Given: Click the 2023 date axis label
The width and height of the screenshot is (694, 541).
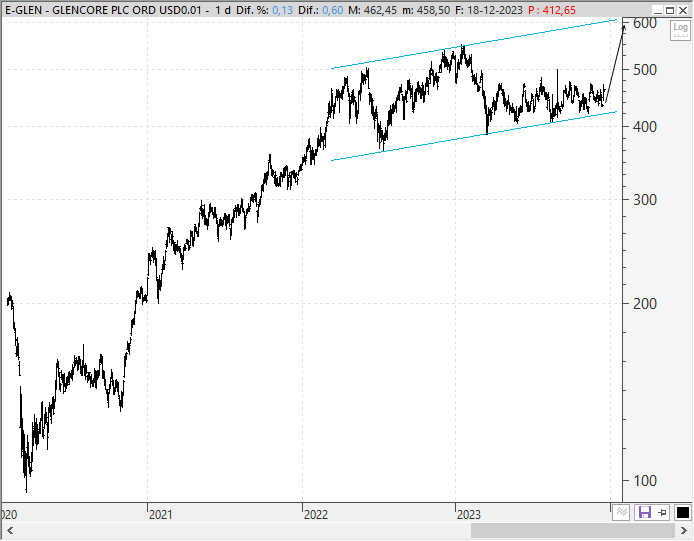Looking at the screenshot, I should pos(469,514).
